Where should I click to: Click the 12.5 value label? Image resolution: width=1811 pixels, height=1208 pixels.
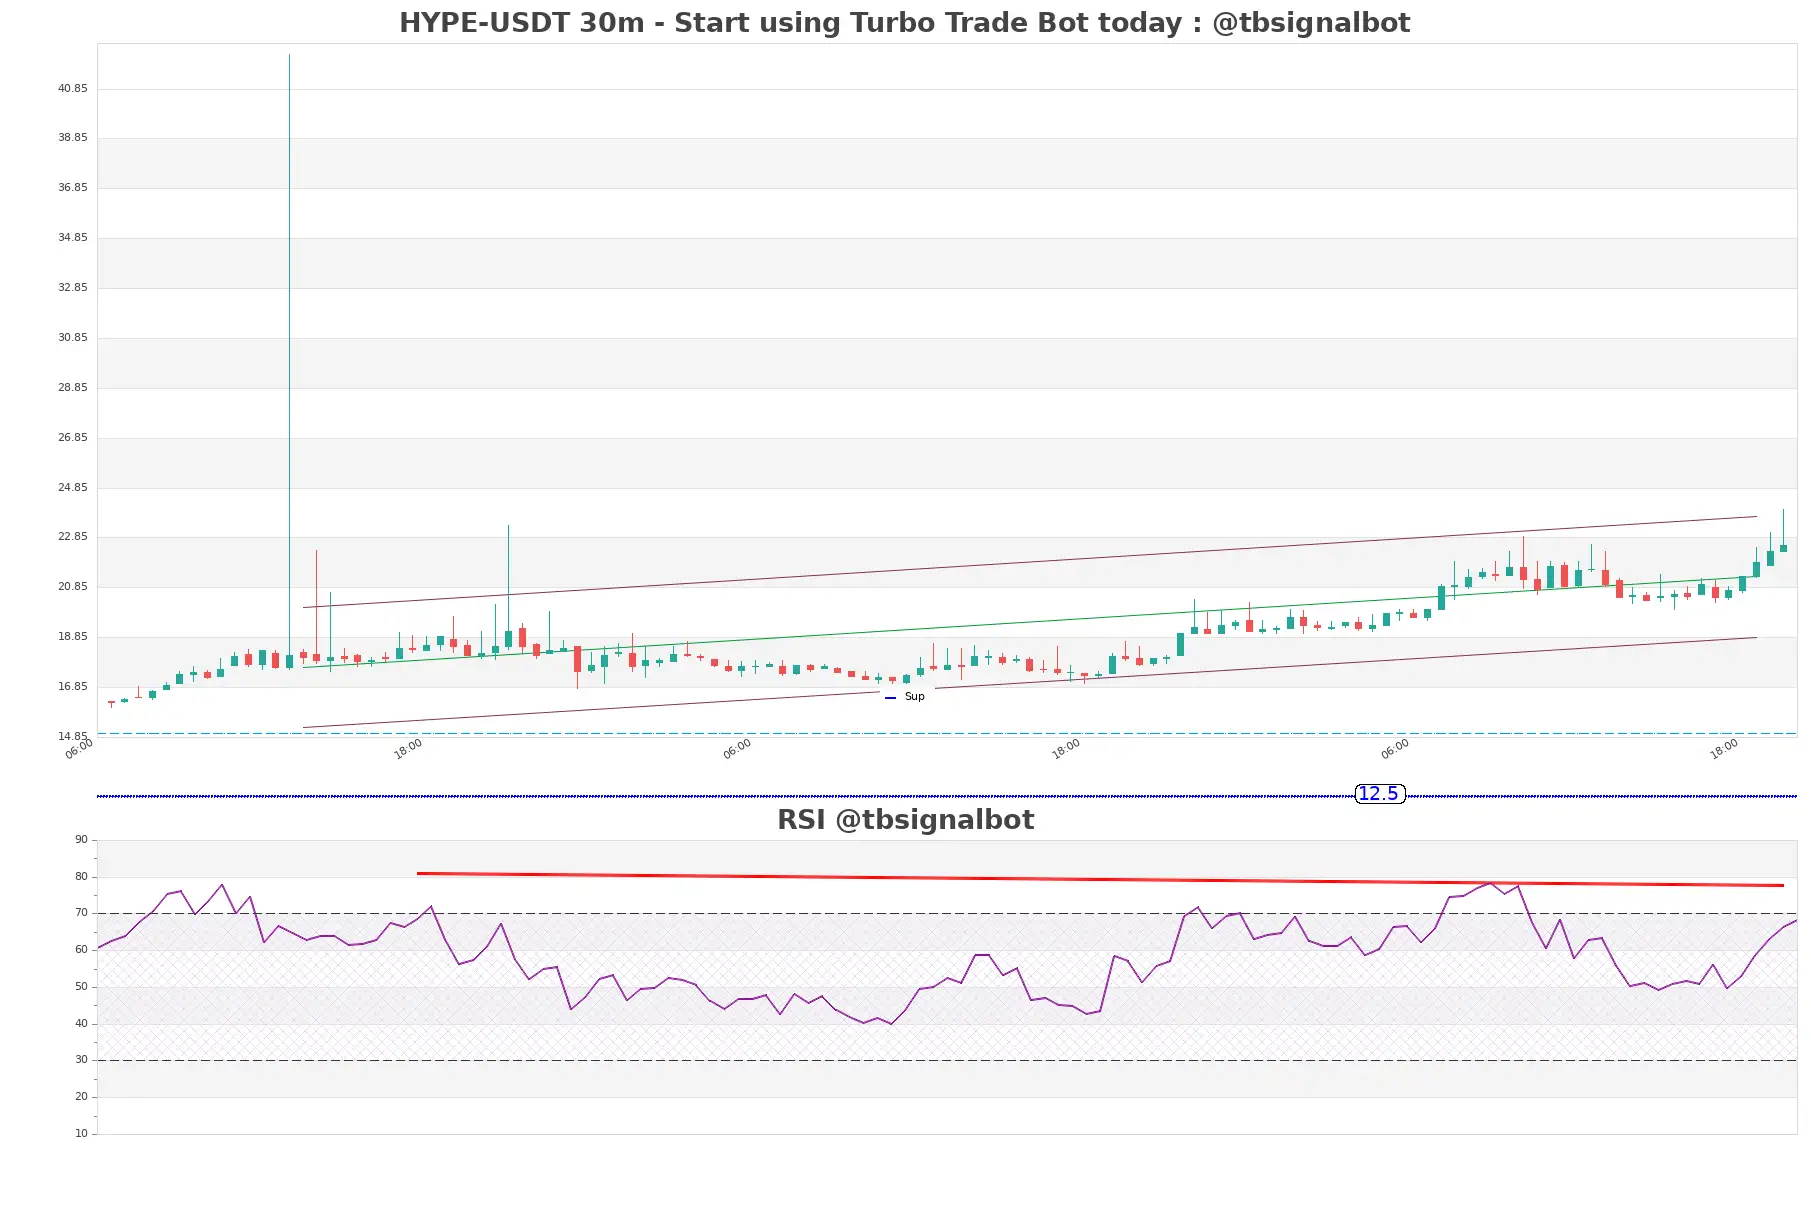pos(1379,794)
